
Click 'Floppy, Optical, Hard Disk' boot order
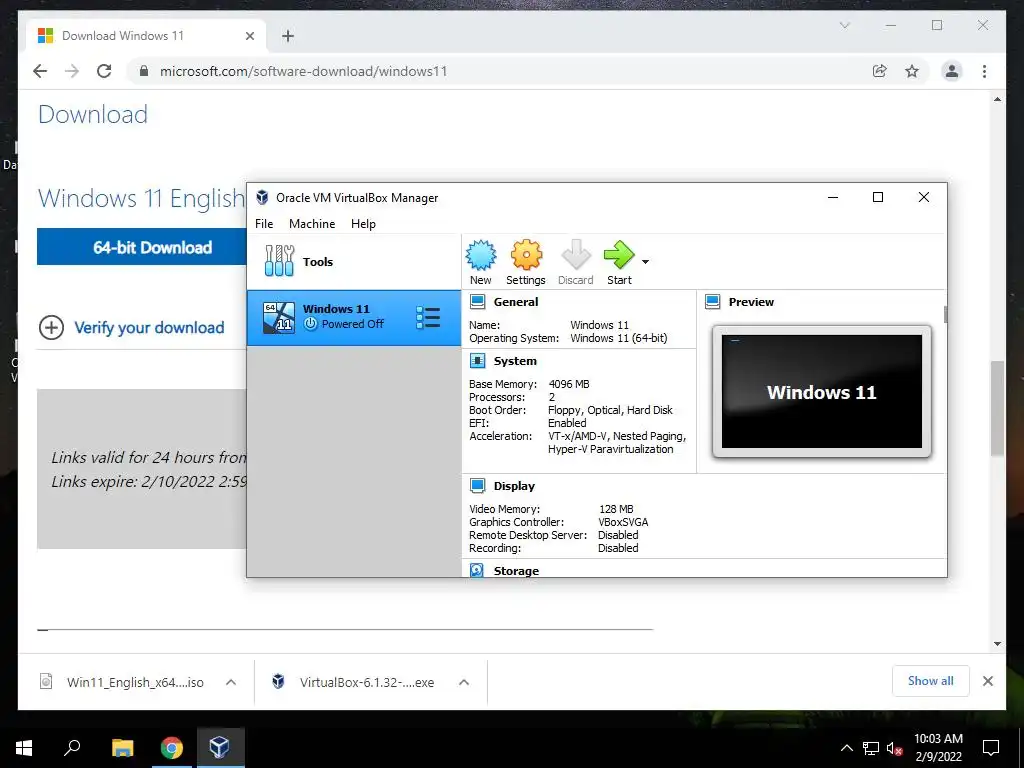pos(610,410)
